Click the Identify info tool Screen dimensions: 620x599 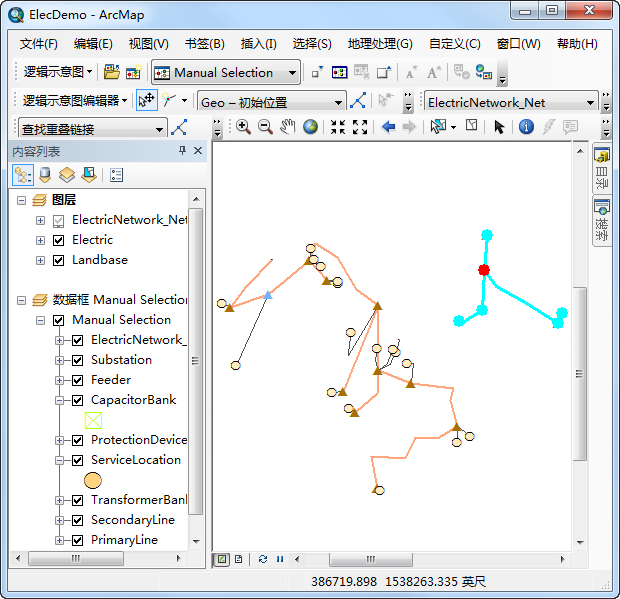(x=526, y=127)
